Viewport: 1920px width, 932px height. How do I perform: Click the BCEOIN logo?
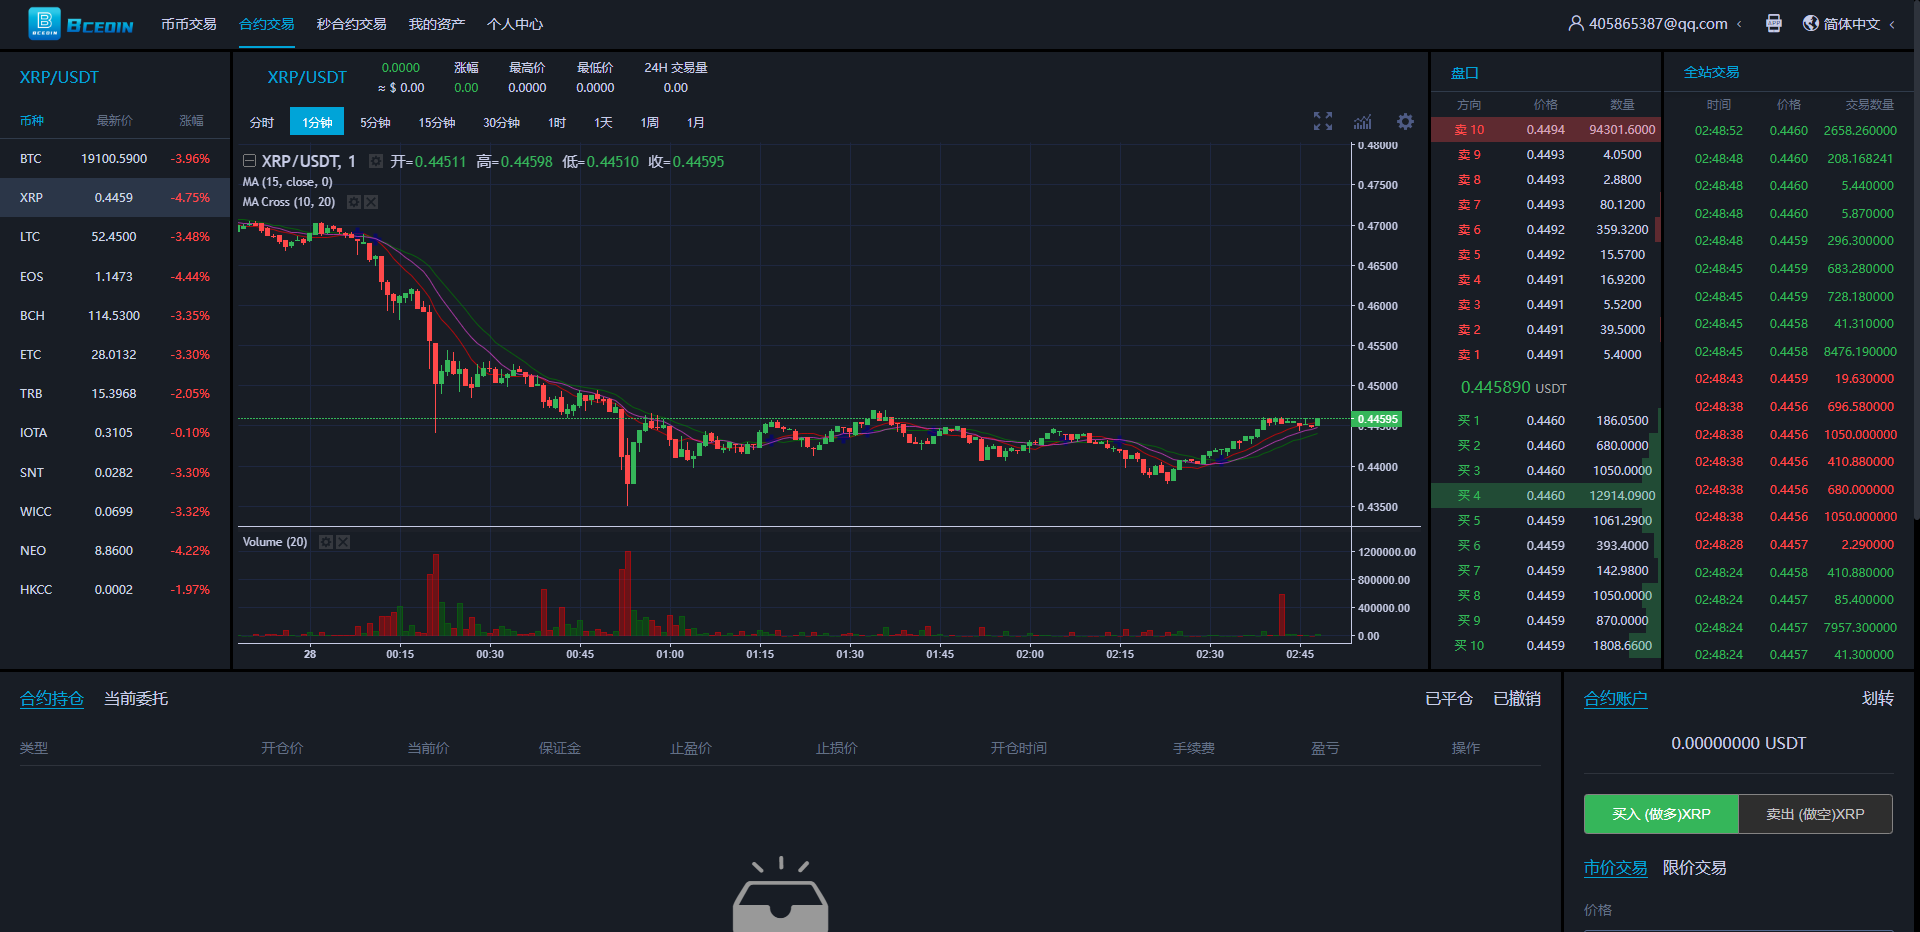pyautogui.click(x=81, y=23)
